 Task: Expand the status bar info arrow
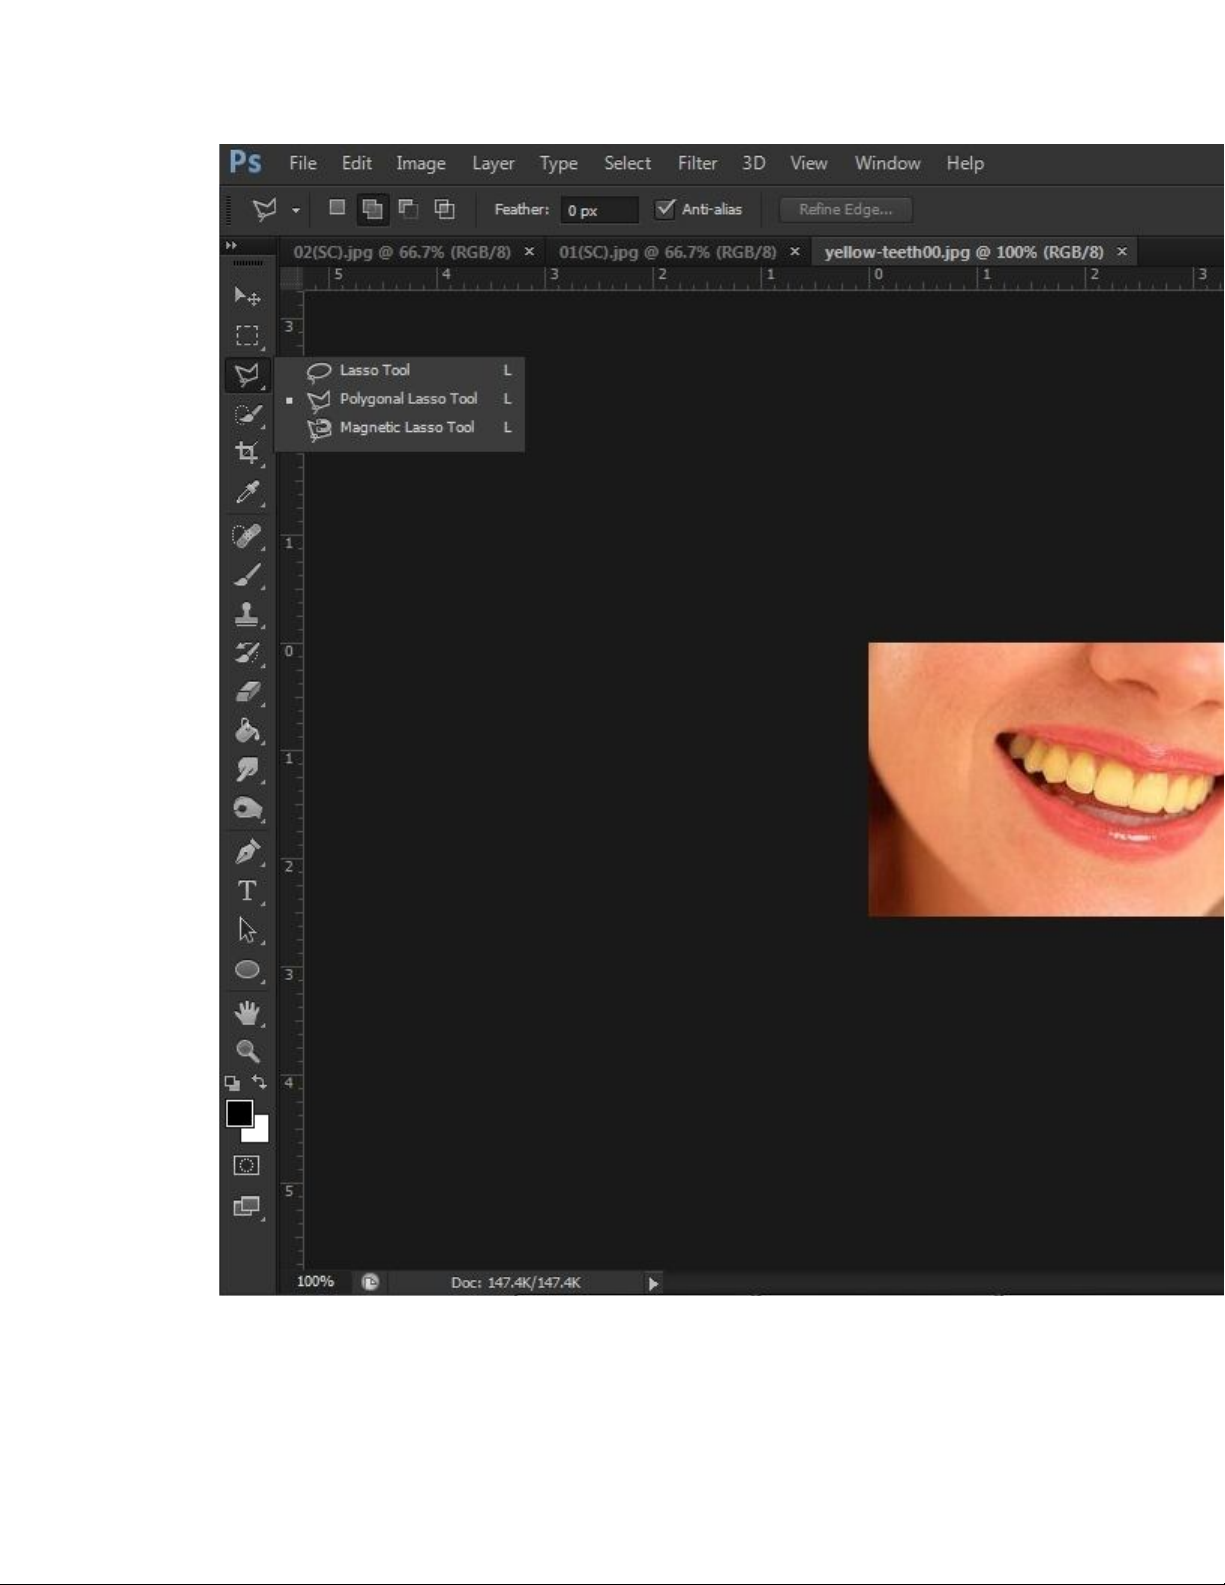[x=653, y=1283]
